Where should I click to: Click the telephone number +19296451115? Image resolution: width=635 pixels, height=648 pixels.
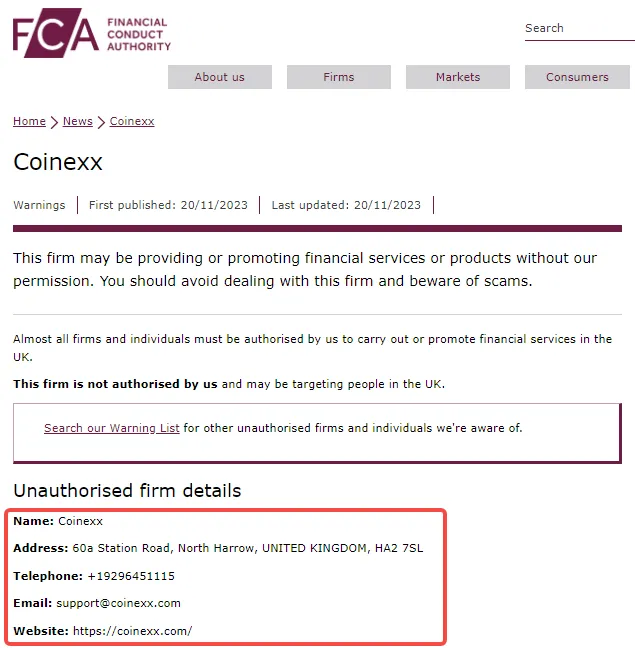(x=131, y=576)
